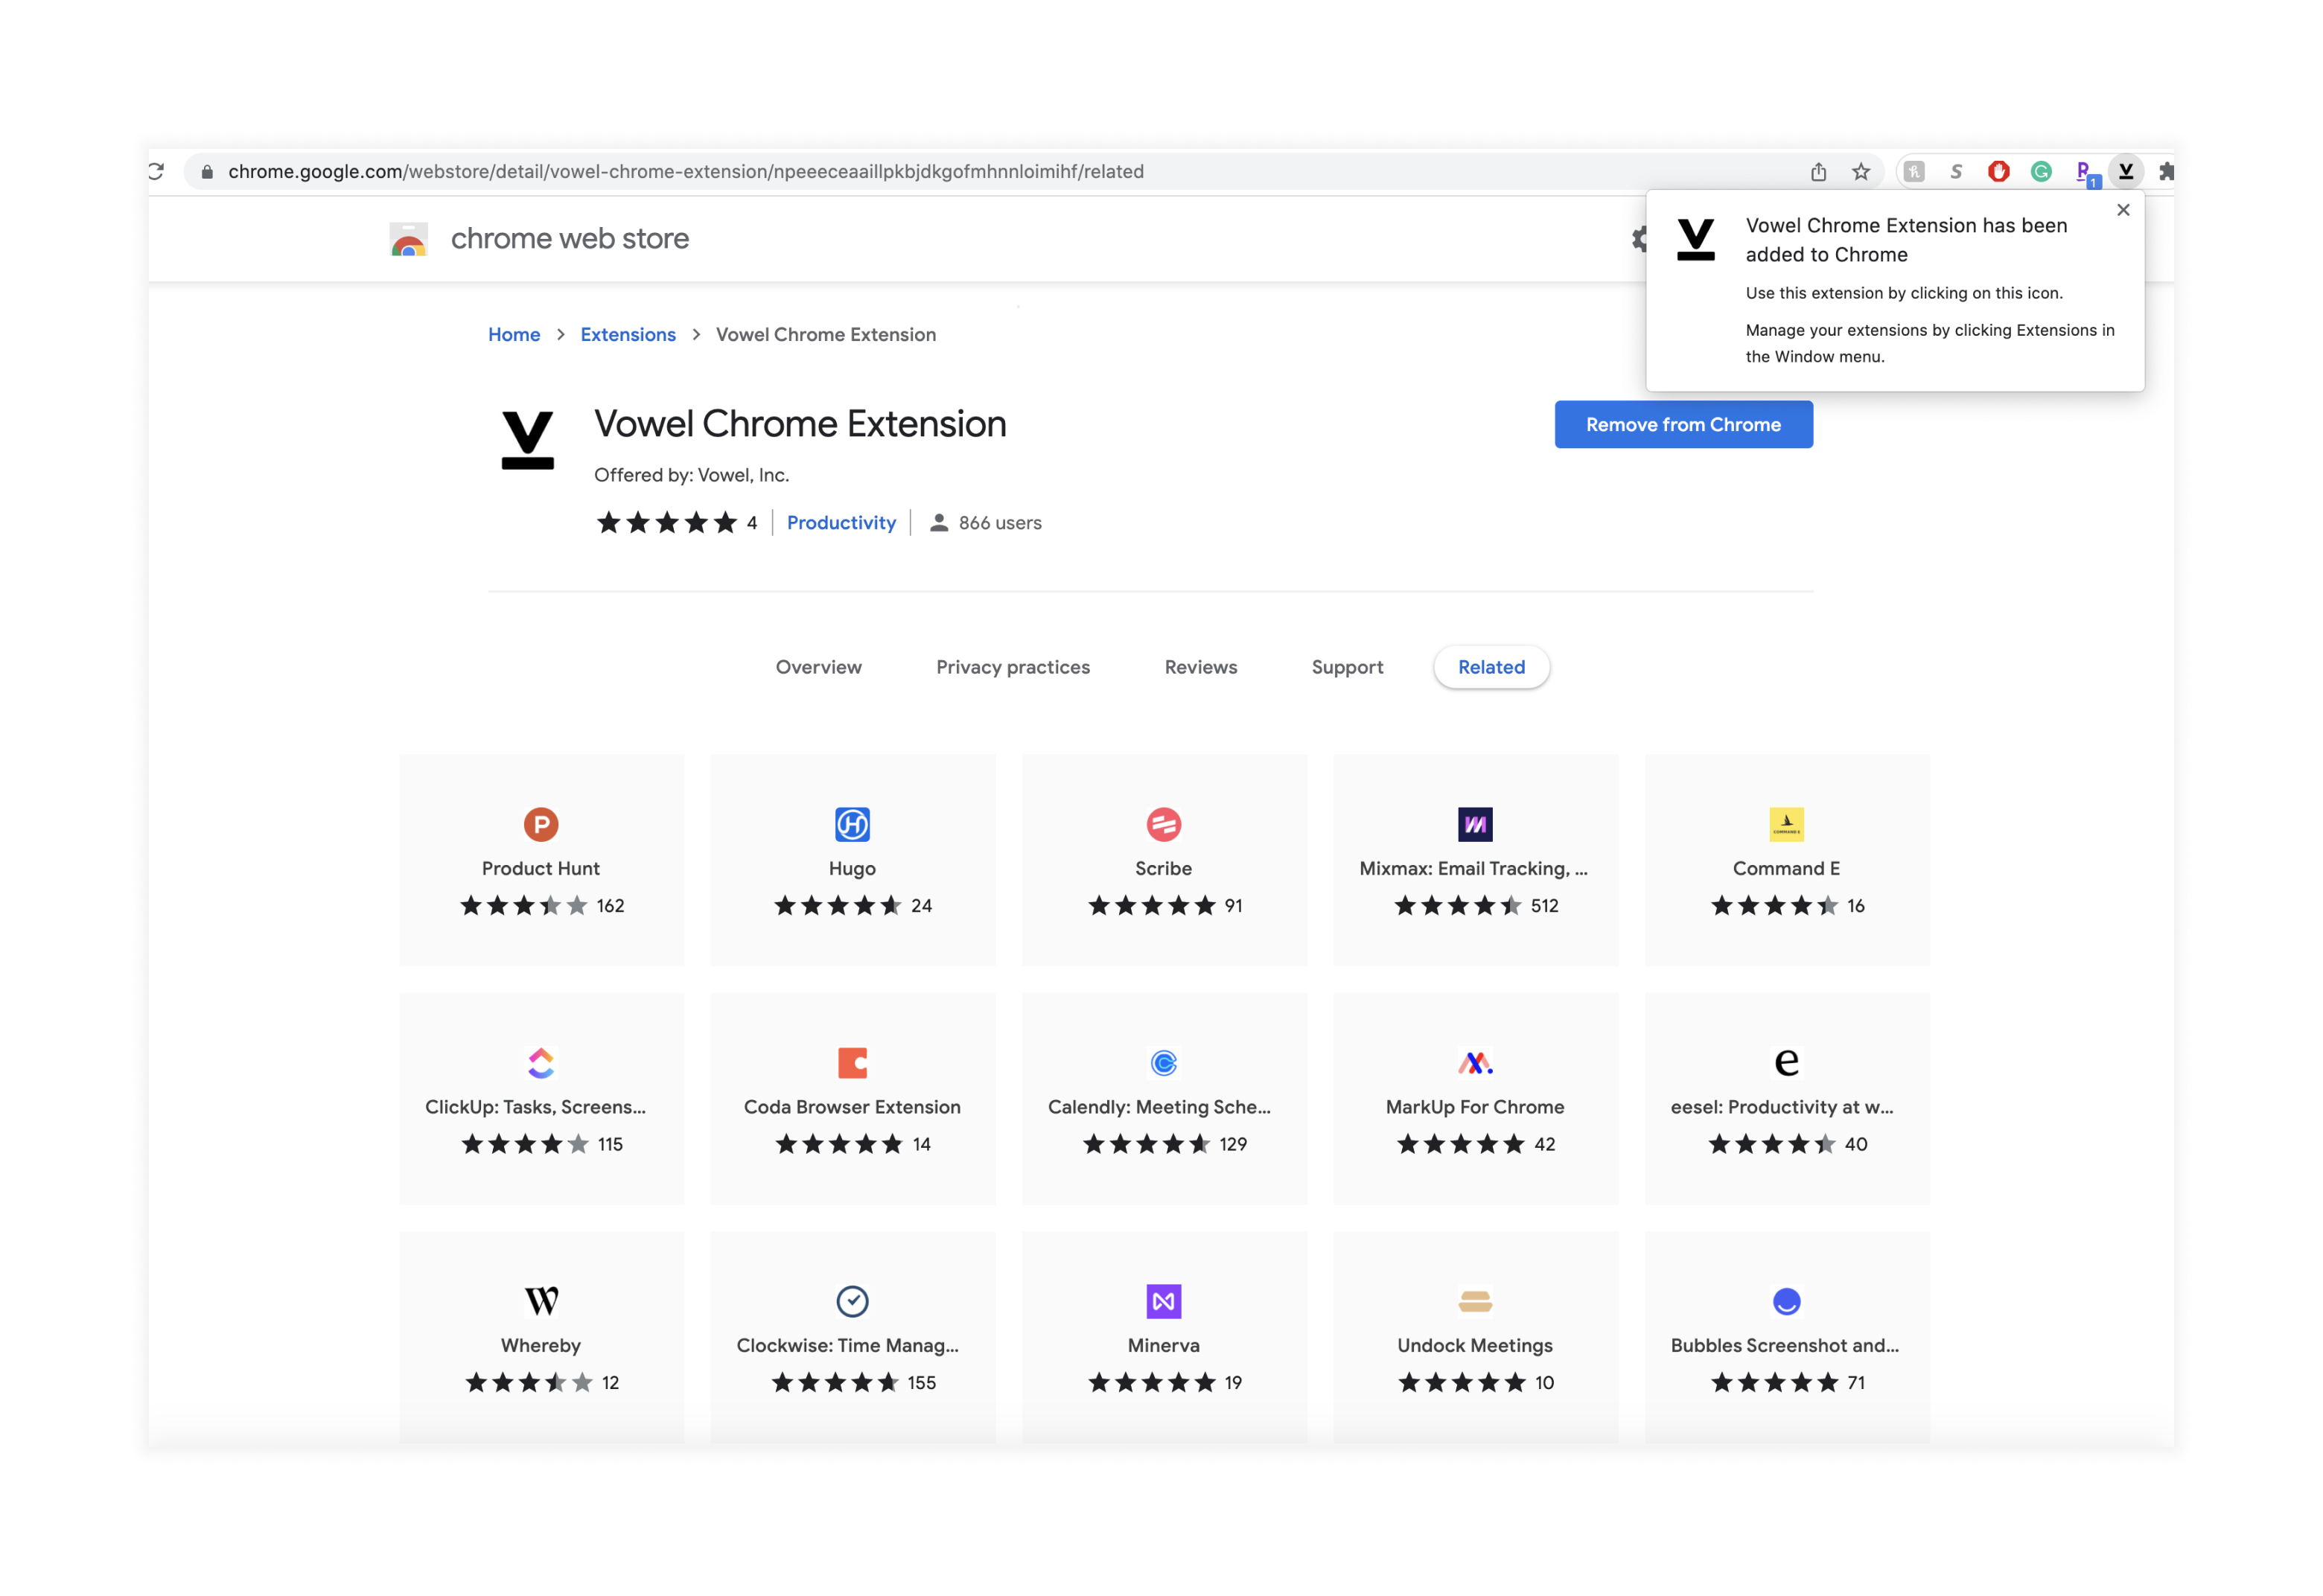The width and height of the screenshot is (2323, 1596).
Task: Reload the page with the refresh icon
Action: [156, 171]
